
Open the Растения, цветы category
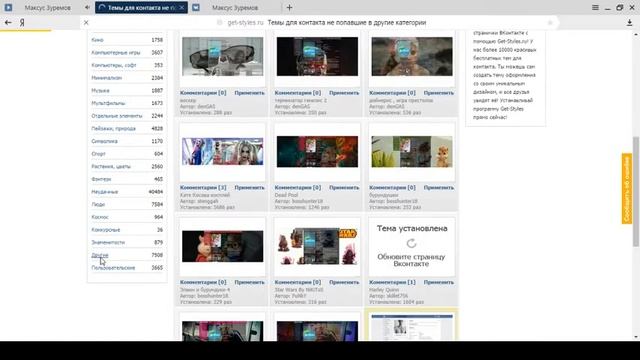point(111,167)
